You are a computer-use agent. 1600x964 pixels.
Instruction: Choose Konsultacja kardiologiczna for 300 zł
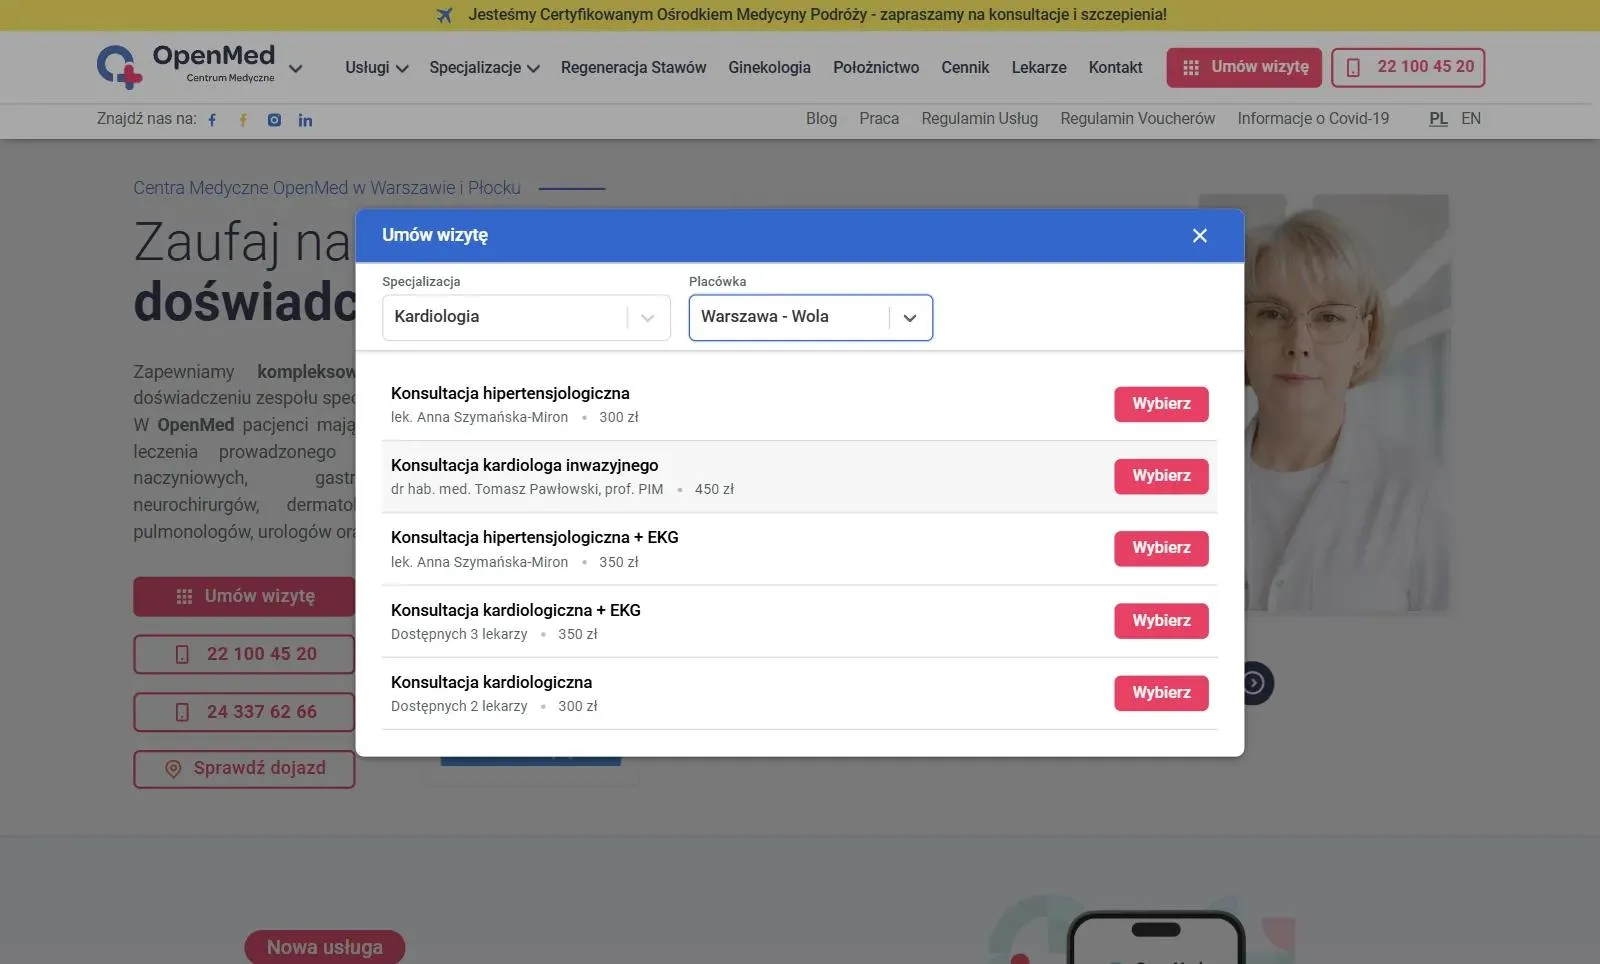[x=1161, y=693]
